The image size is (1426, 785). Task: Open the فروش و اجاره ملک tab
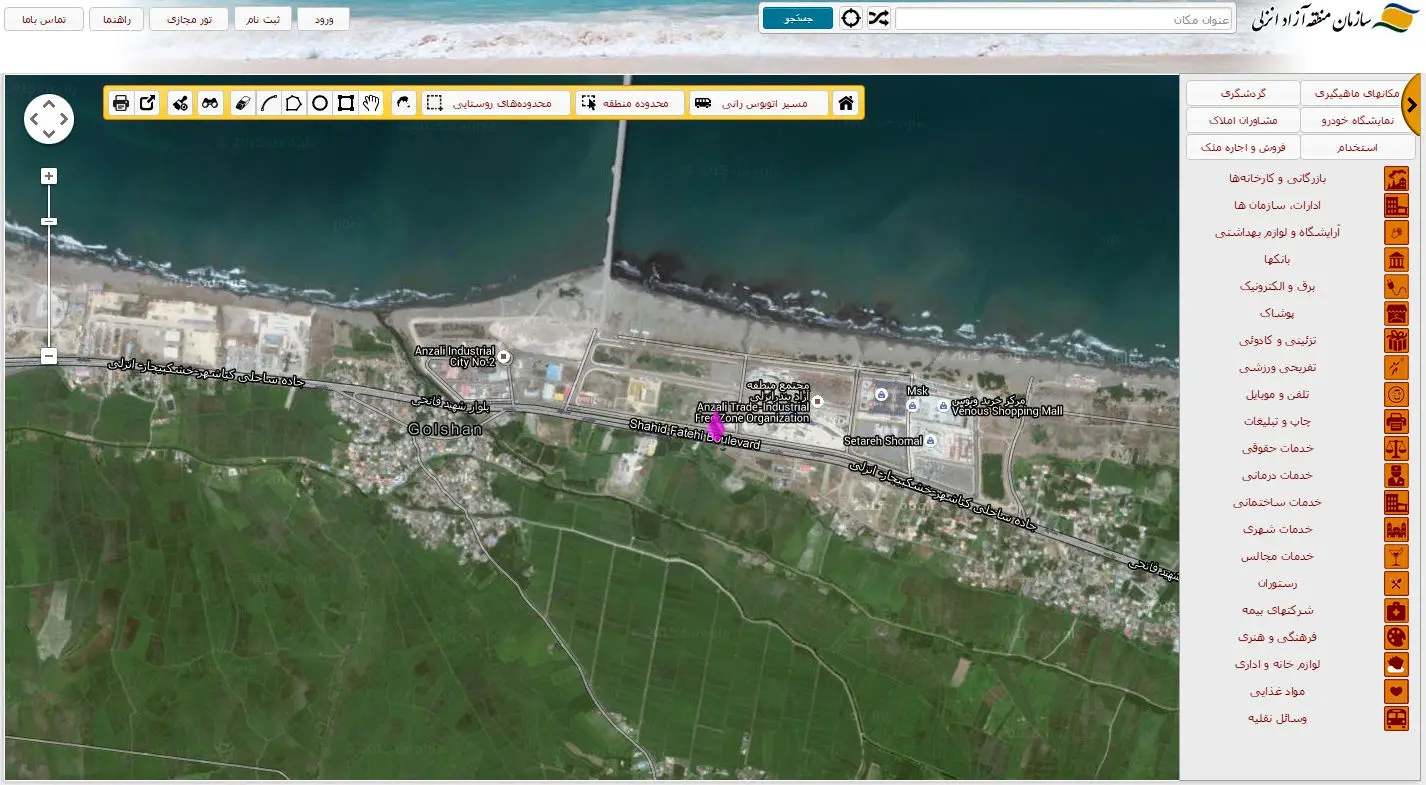click(1243, 147)
